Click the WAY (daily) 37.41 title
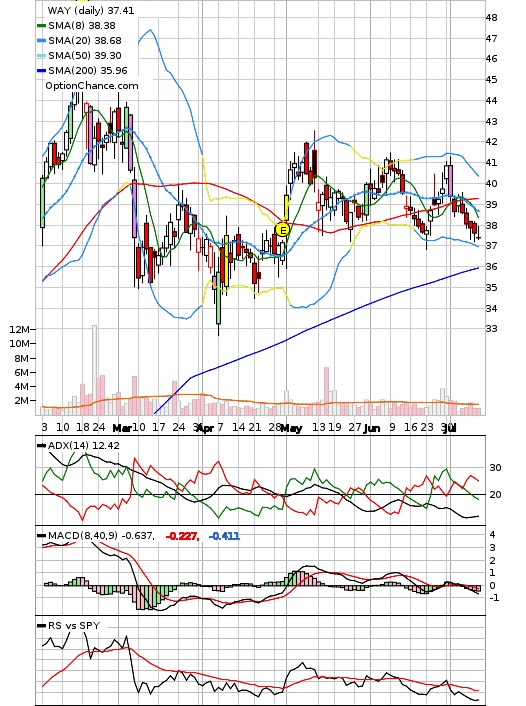Image resolution: width=526 pixels, height=706 pixels. click(x=91, y=10)
